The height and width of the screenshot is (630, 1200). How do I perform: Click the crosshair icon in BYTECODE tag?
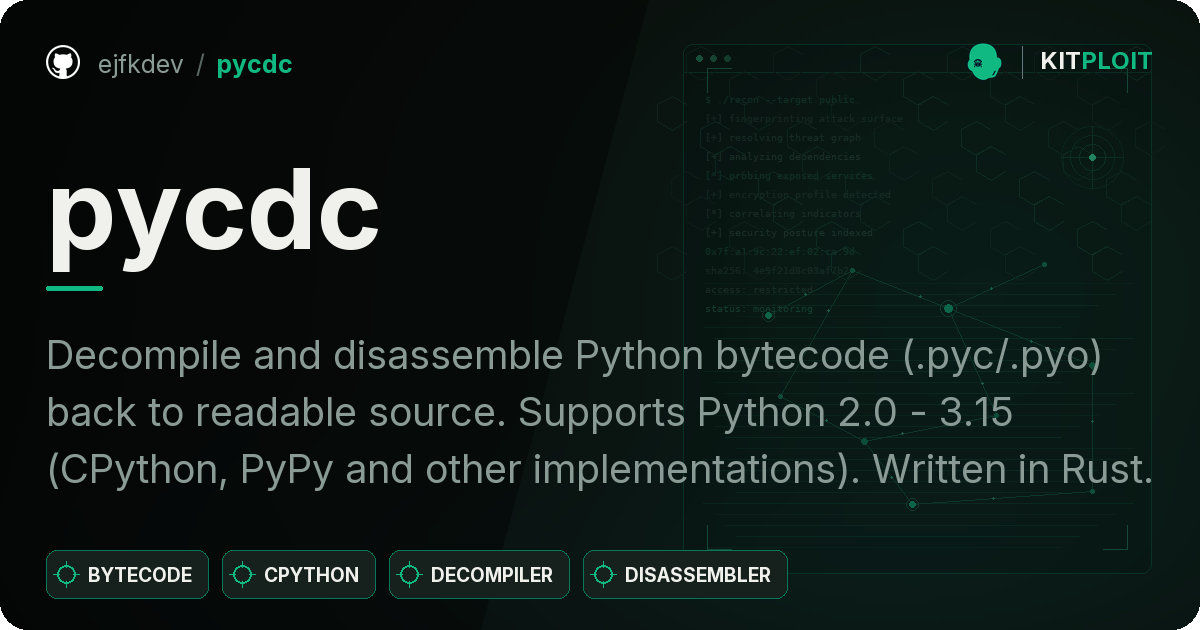pyautogui.click(x=68, y=575)
